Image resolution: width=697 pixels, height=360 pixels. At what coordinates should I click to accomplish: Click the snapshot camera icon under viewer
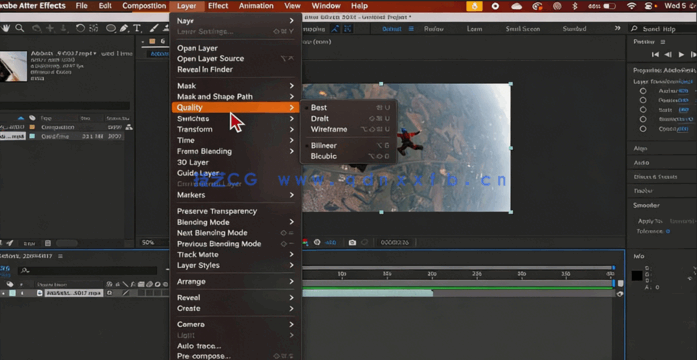pyautogui.click(x=352, y=242)
